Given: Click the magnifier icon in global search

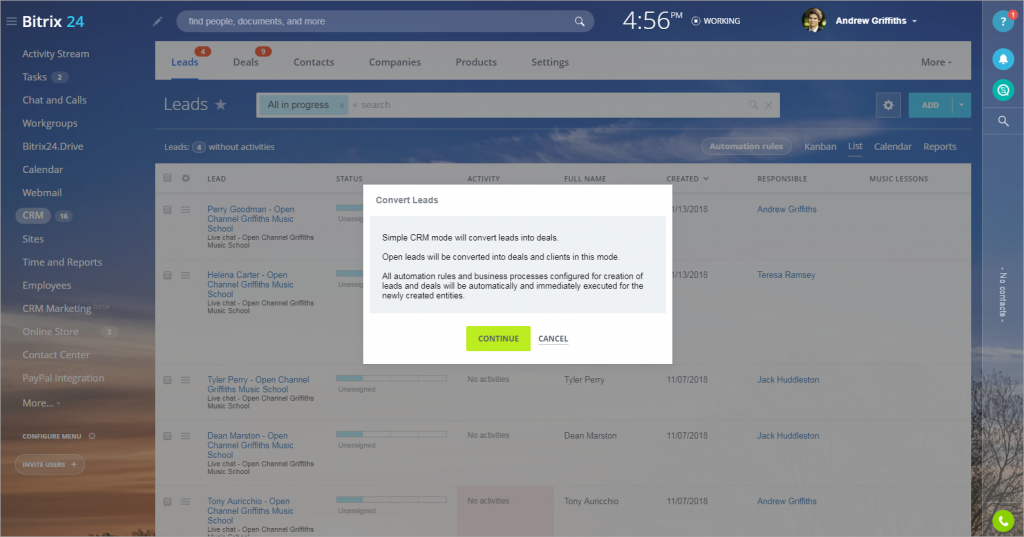Looking at the screenshot, I should point(579,22).
